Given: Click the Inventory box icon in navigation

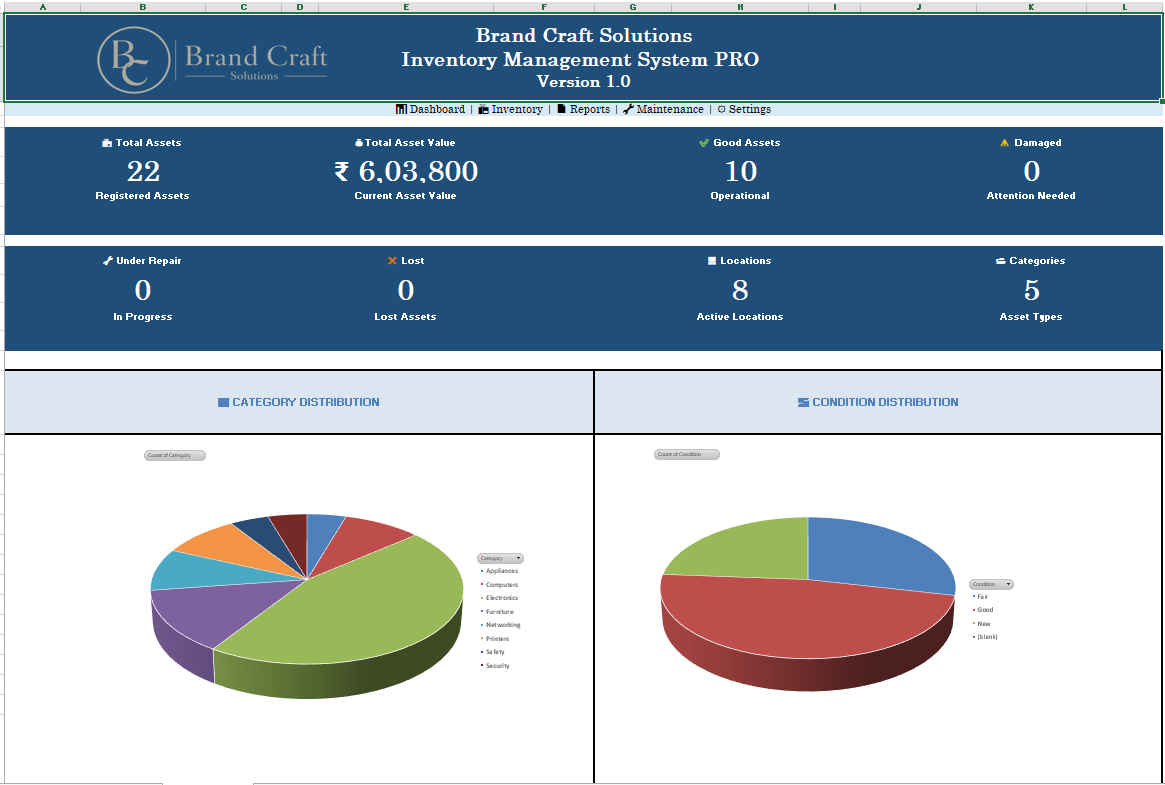Looking at the screenshot, I should 484,109.
